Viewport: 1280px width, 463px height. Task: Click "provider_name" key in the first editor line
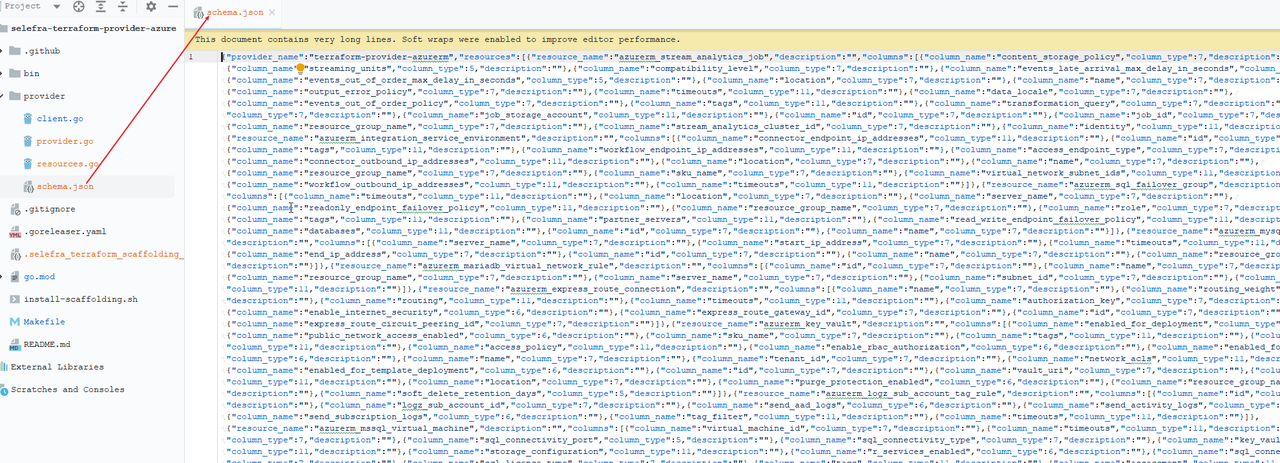(x=264, y=57)
